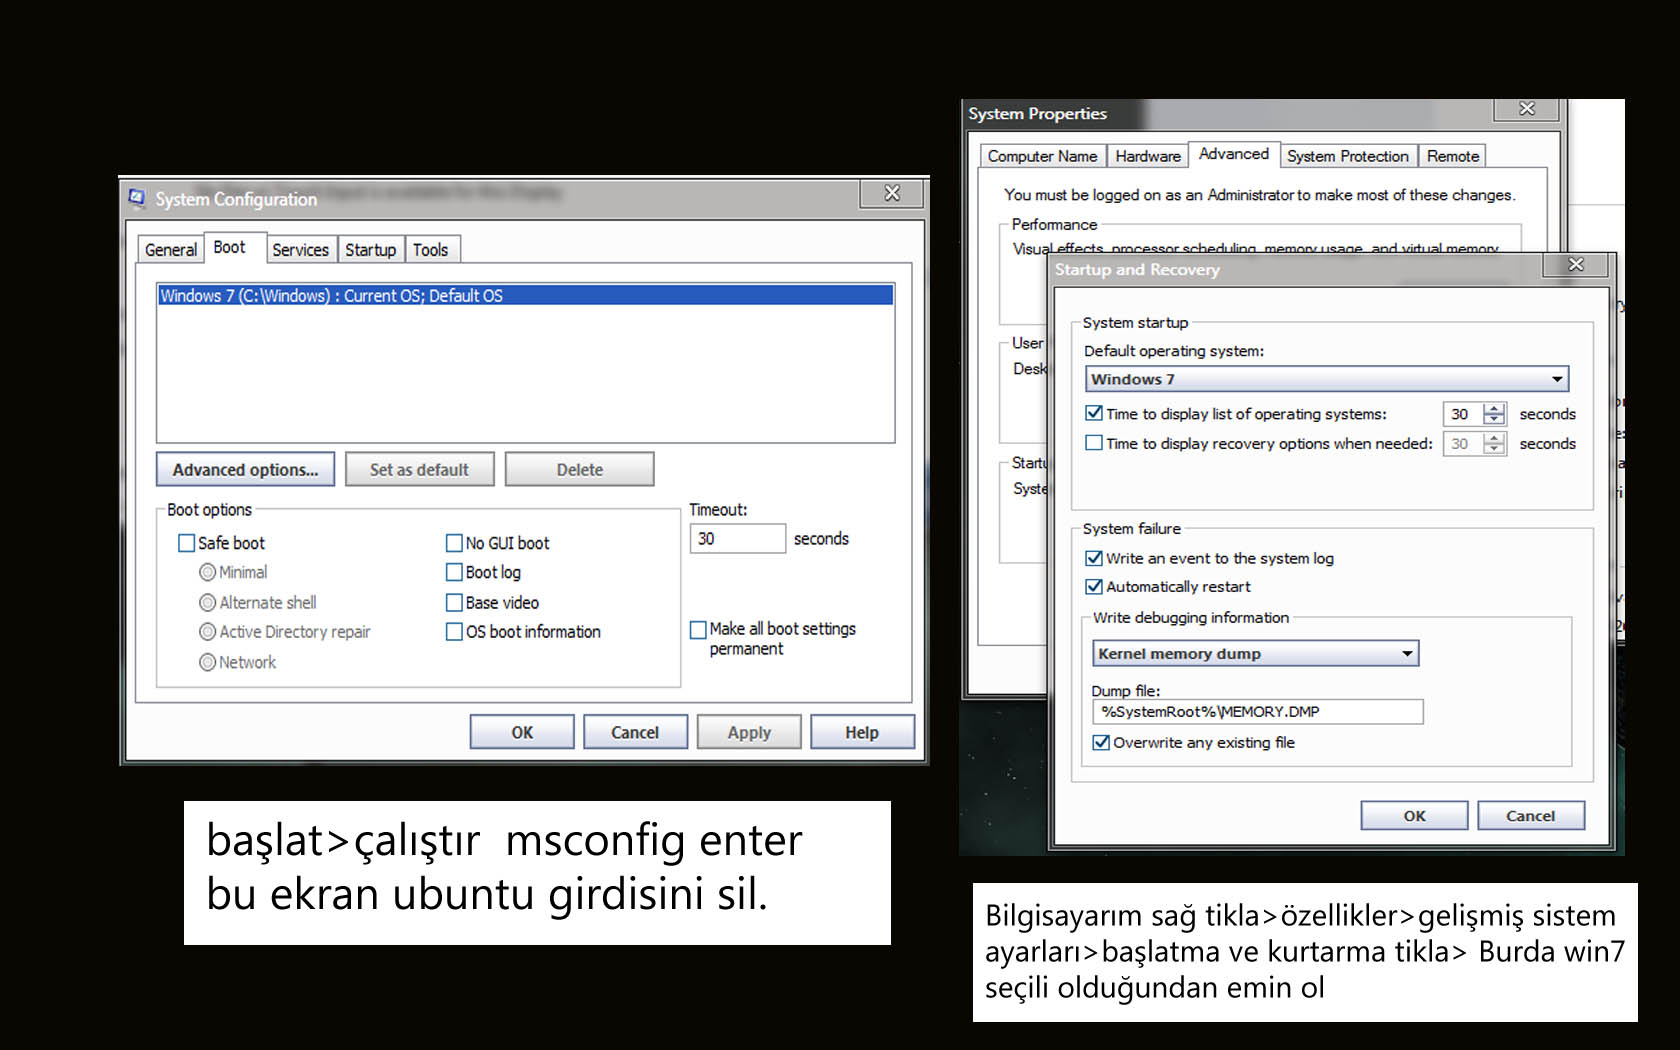
Task: Click the Set as default button
Action: [x=419, y=469]
